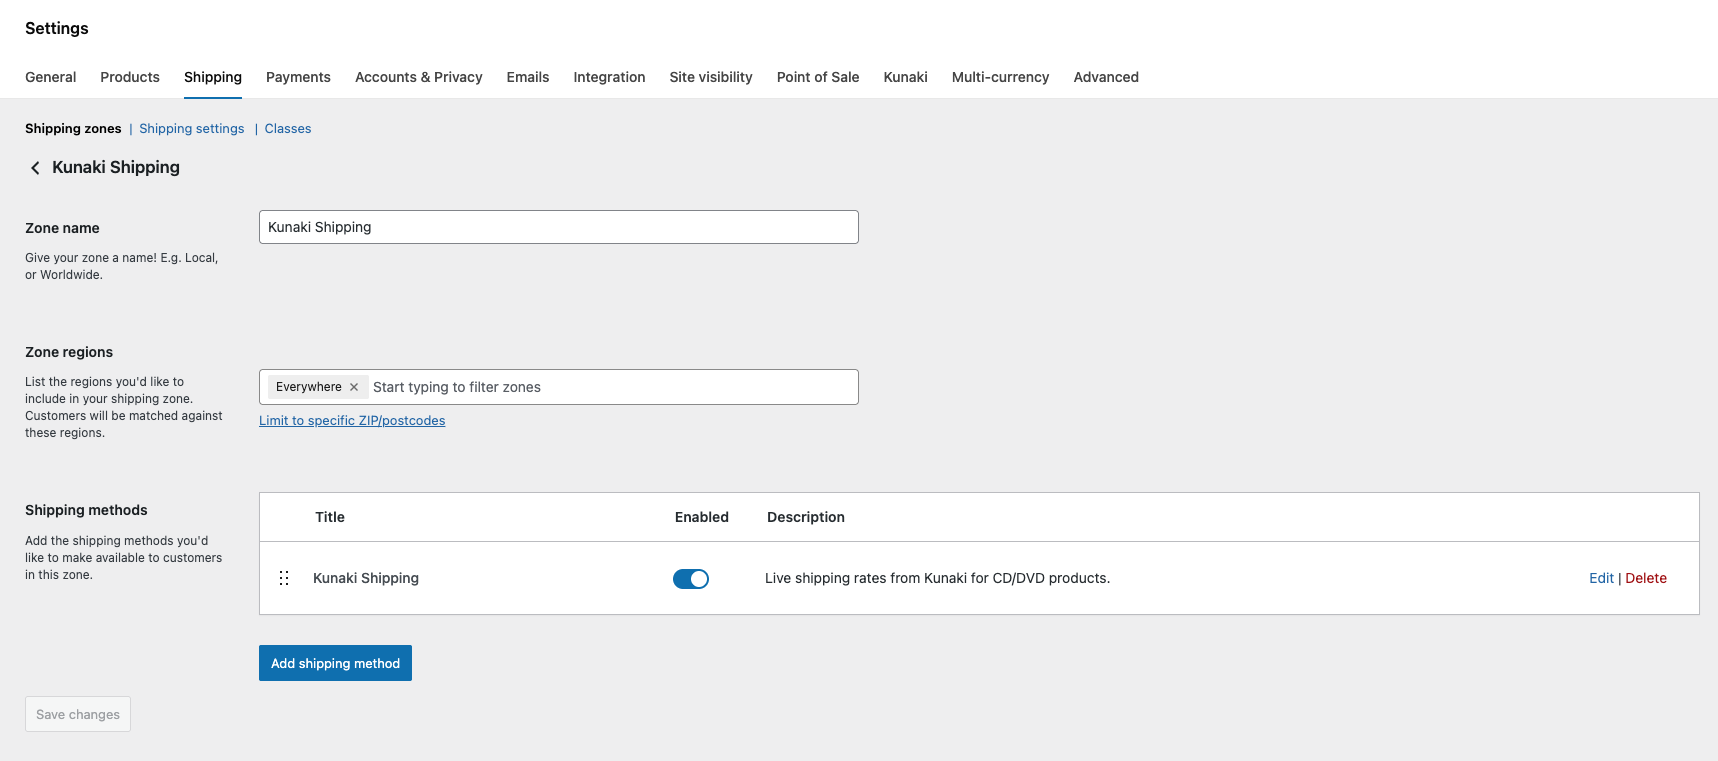
Task: Click the Description column header
Action: 806,517
